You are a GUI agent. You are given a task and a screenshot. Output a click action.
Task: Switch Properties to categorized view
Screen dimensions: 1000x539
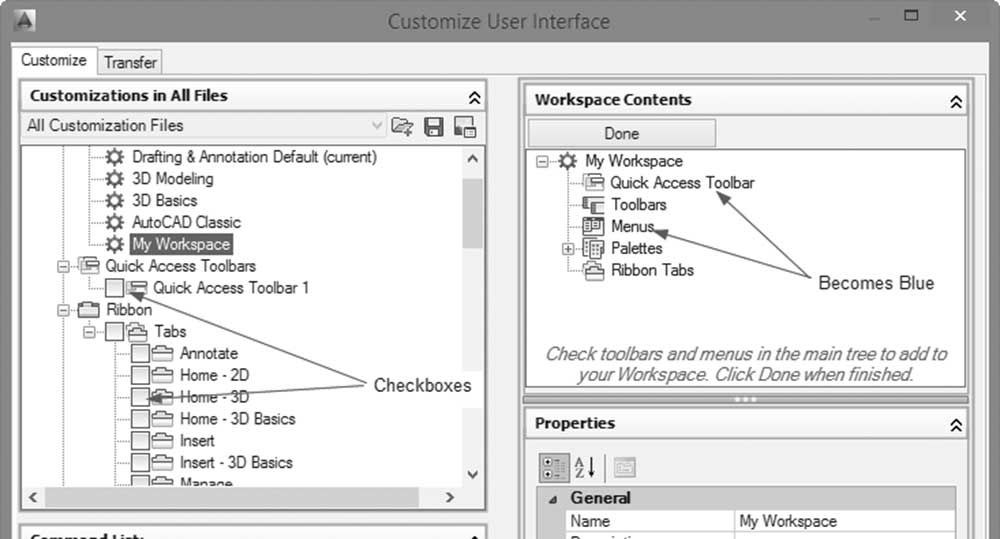click(554, 468)
